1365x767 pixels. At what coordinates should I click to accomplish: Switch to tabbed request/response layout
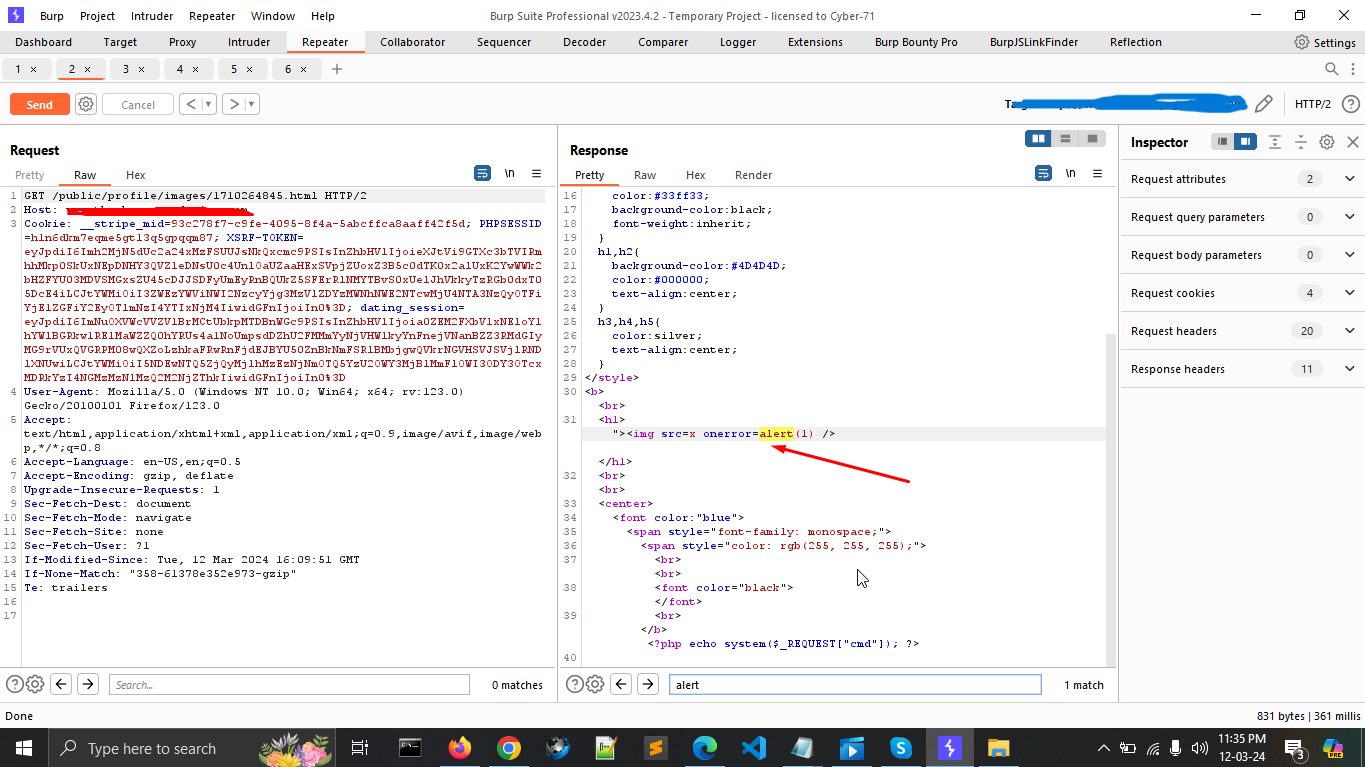1092,139
